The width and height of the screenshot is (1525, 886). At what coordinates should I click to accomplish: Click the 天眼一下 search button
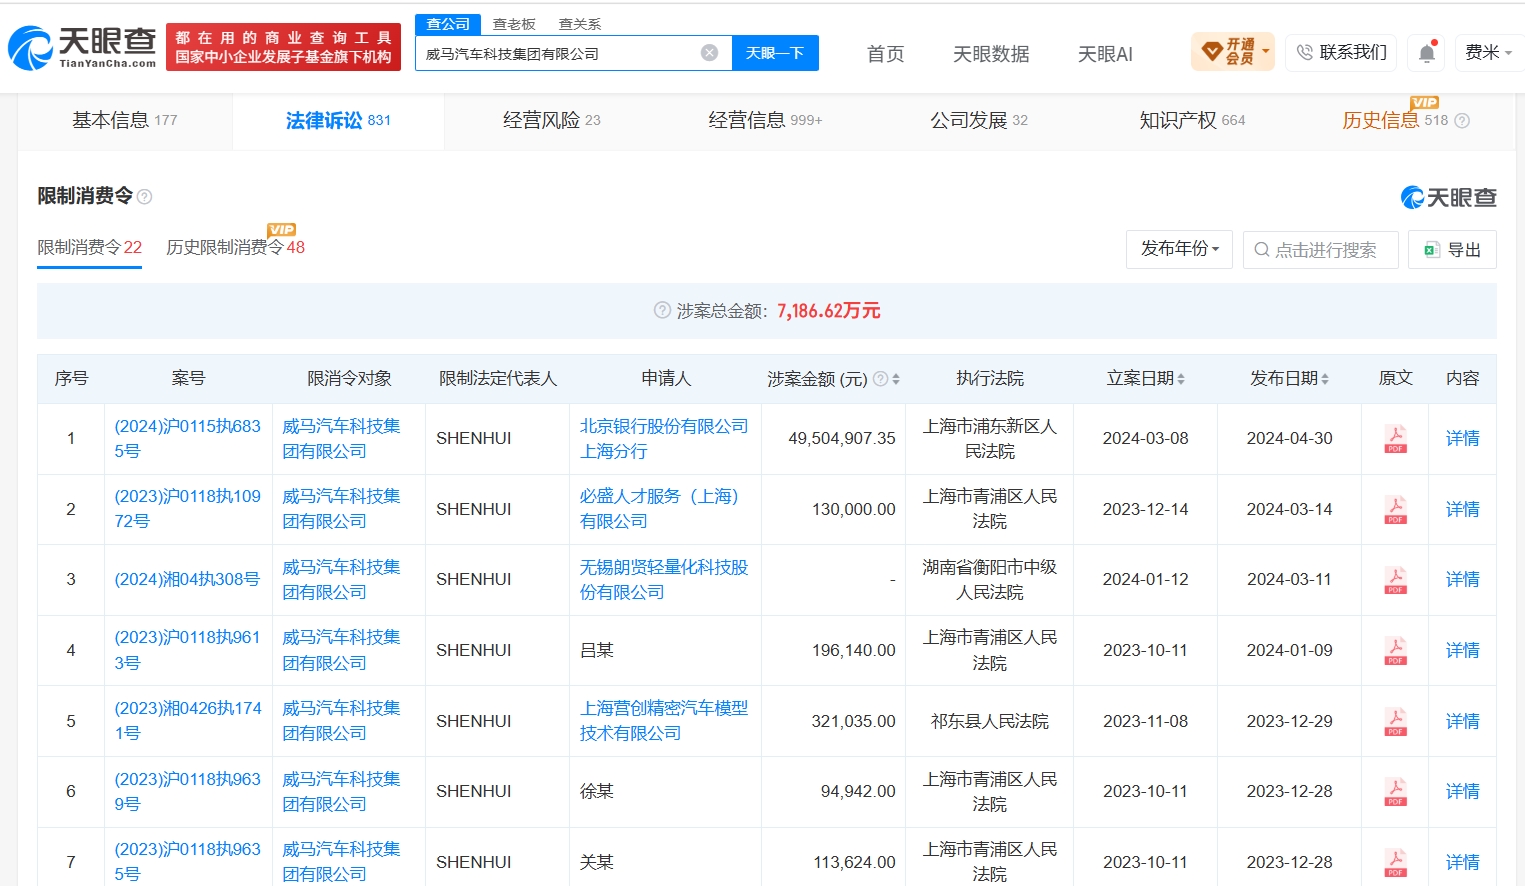(x=775, y=53)
